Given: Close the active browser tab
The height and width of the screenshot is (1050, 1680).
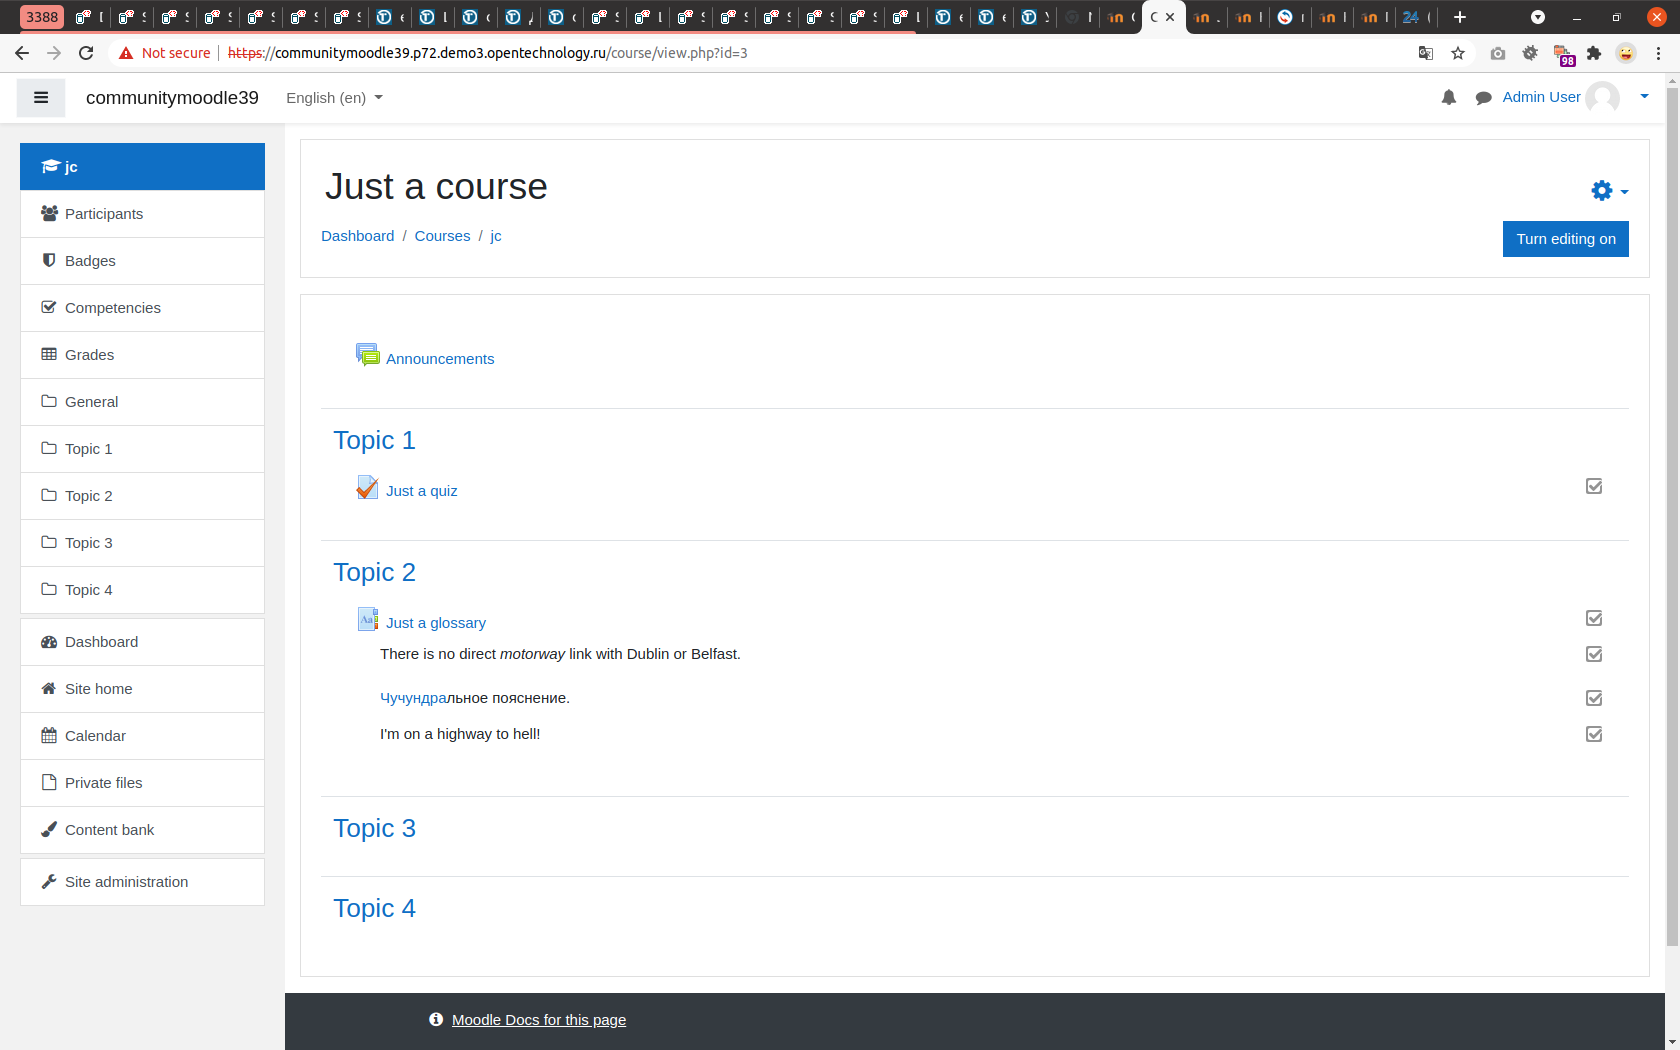Looking at the screenshot, I should 1170,17.
